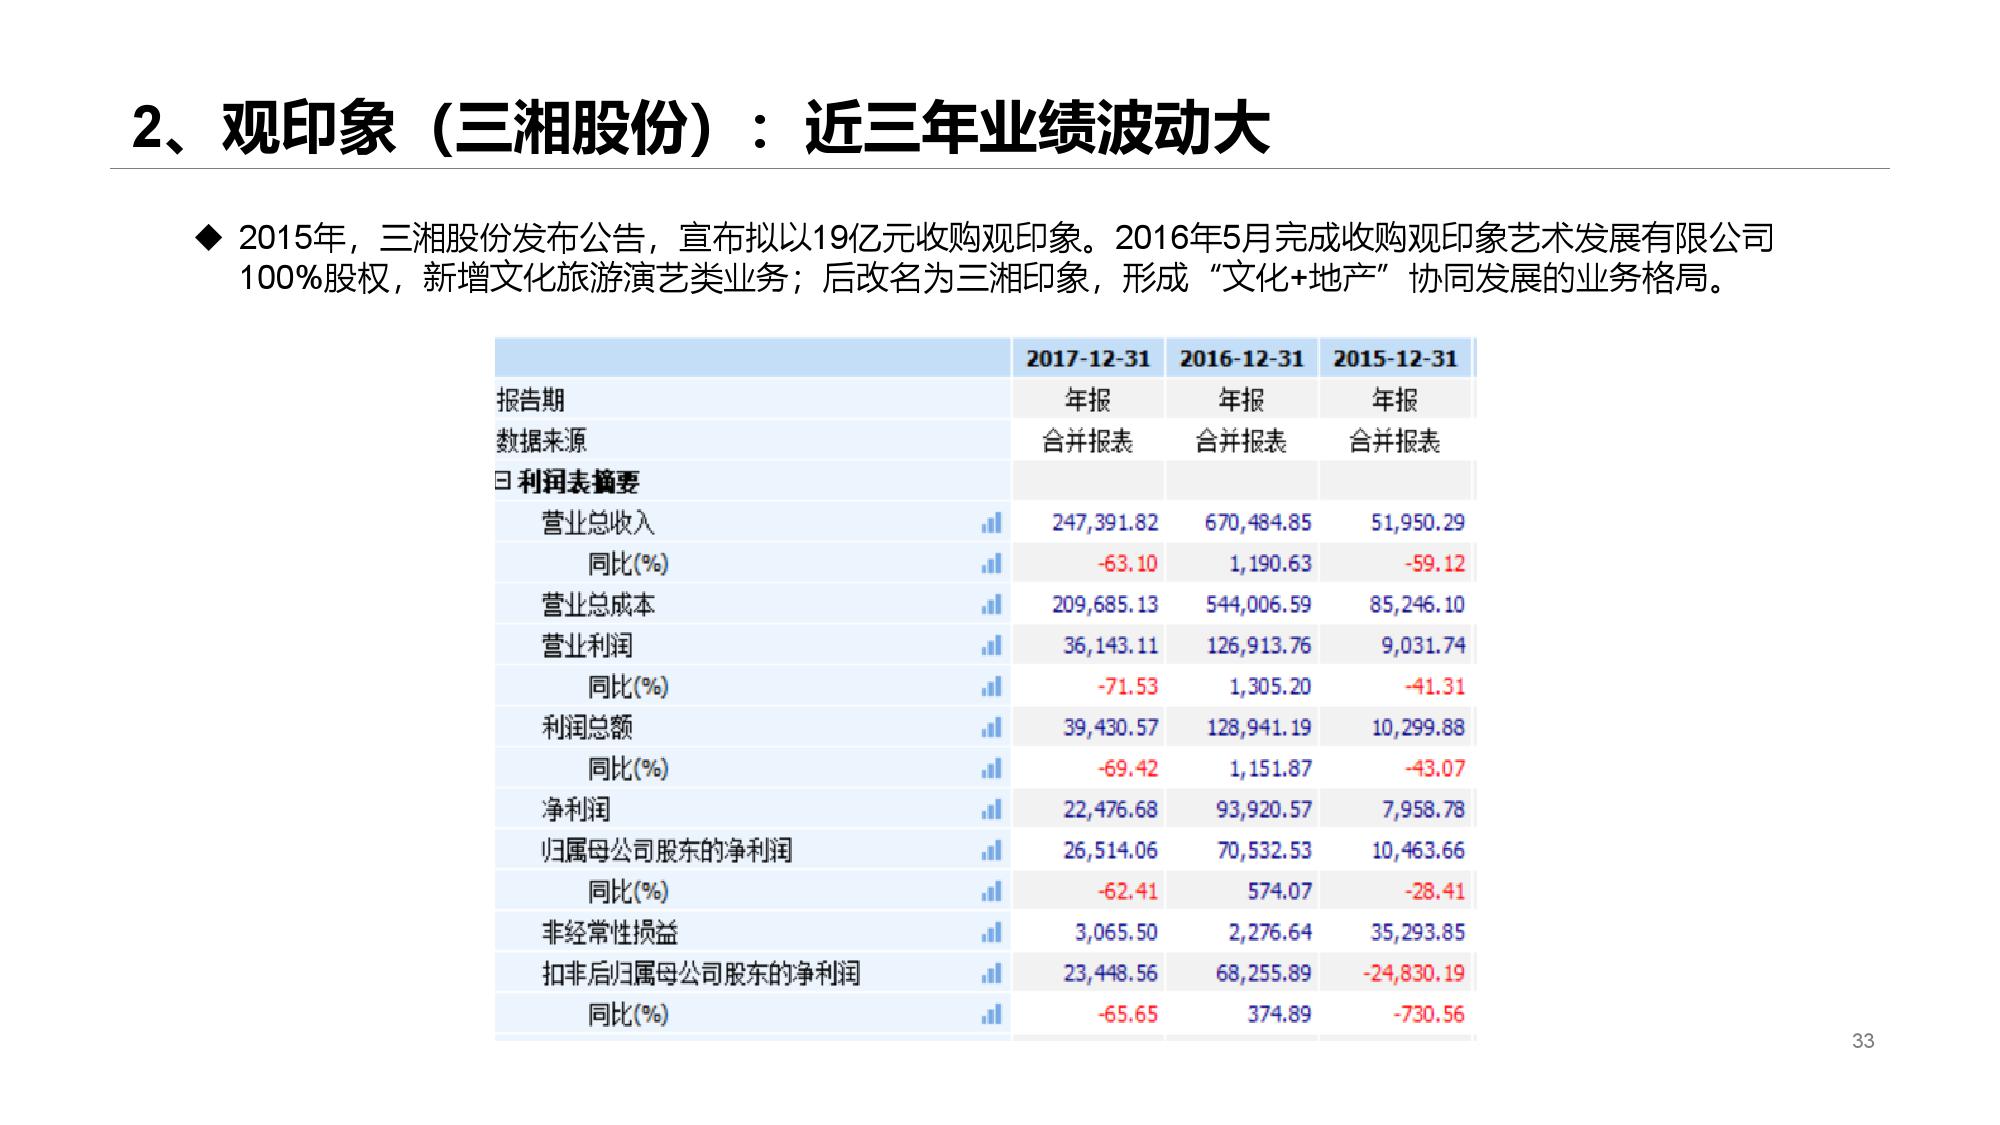Click 2016 净利润 value 93,920.57
Viewport: 2000px width, 1125px height.
pyautogui.click(x=1263, y=810)
